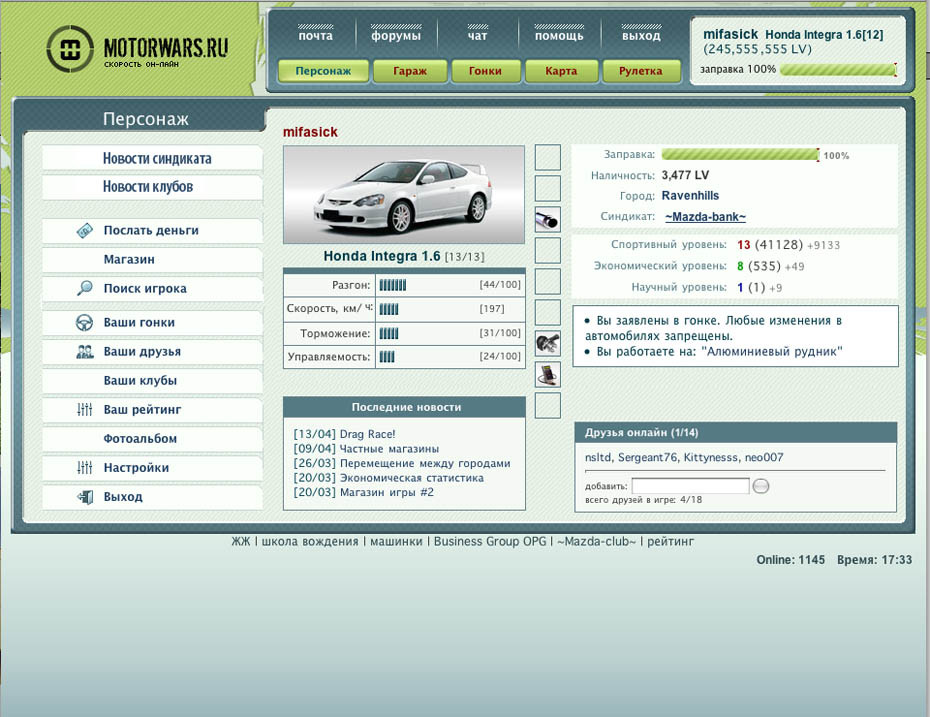
Task: Click the header заправка fuel bar
Action: coord(838,70)
